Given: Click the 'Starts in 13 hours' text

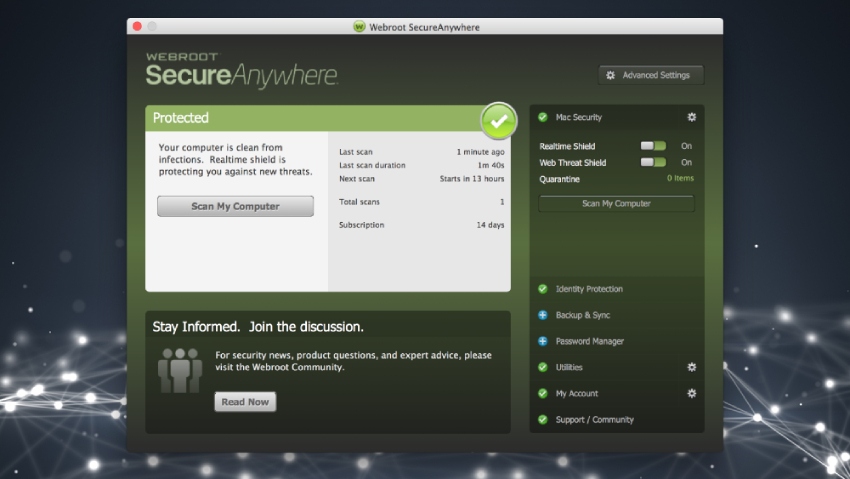Looking at the screenshot, I should tap(472, 179).
